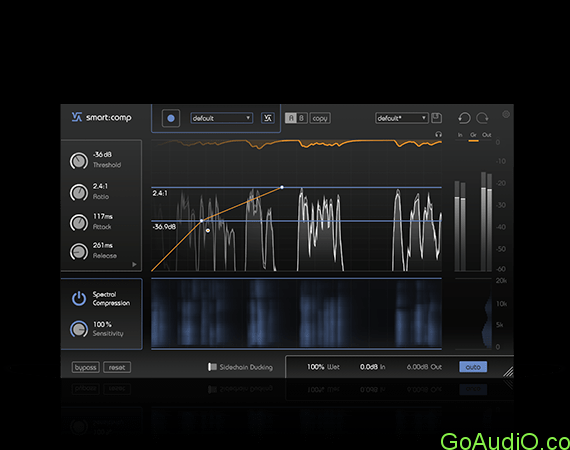Adjust the Attack knob

click(x=79, y=222)
